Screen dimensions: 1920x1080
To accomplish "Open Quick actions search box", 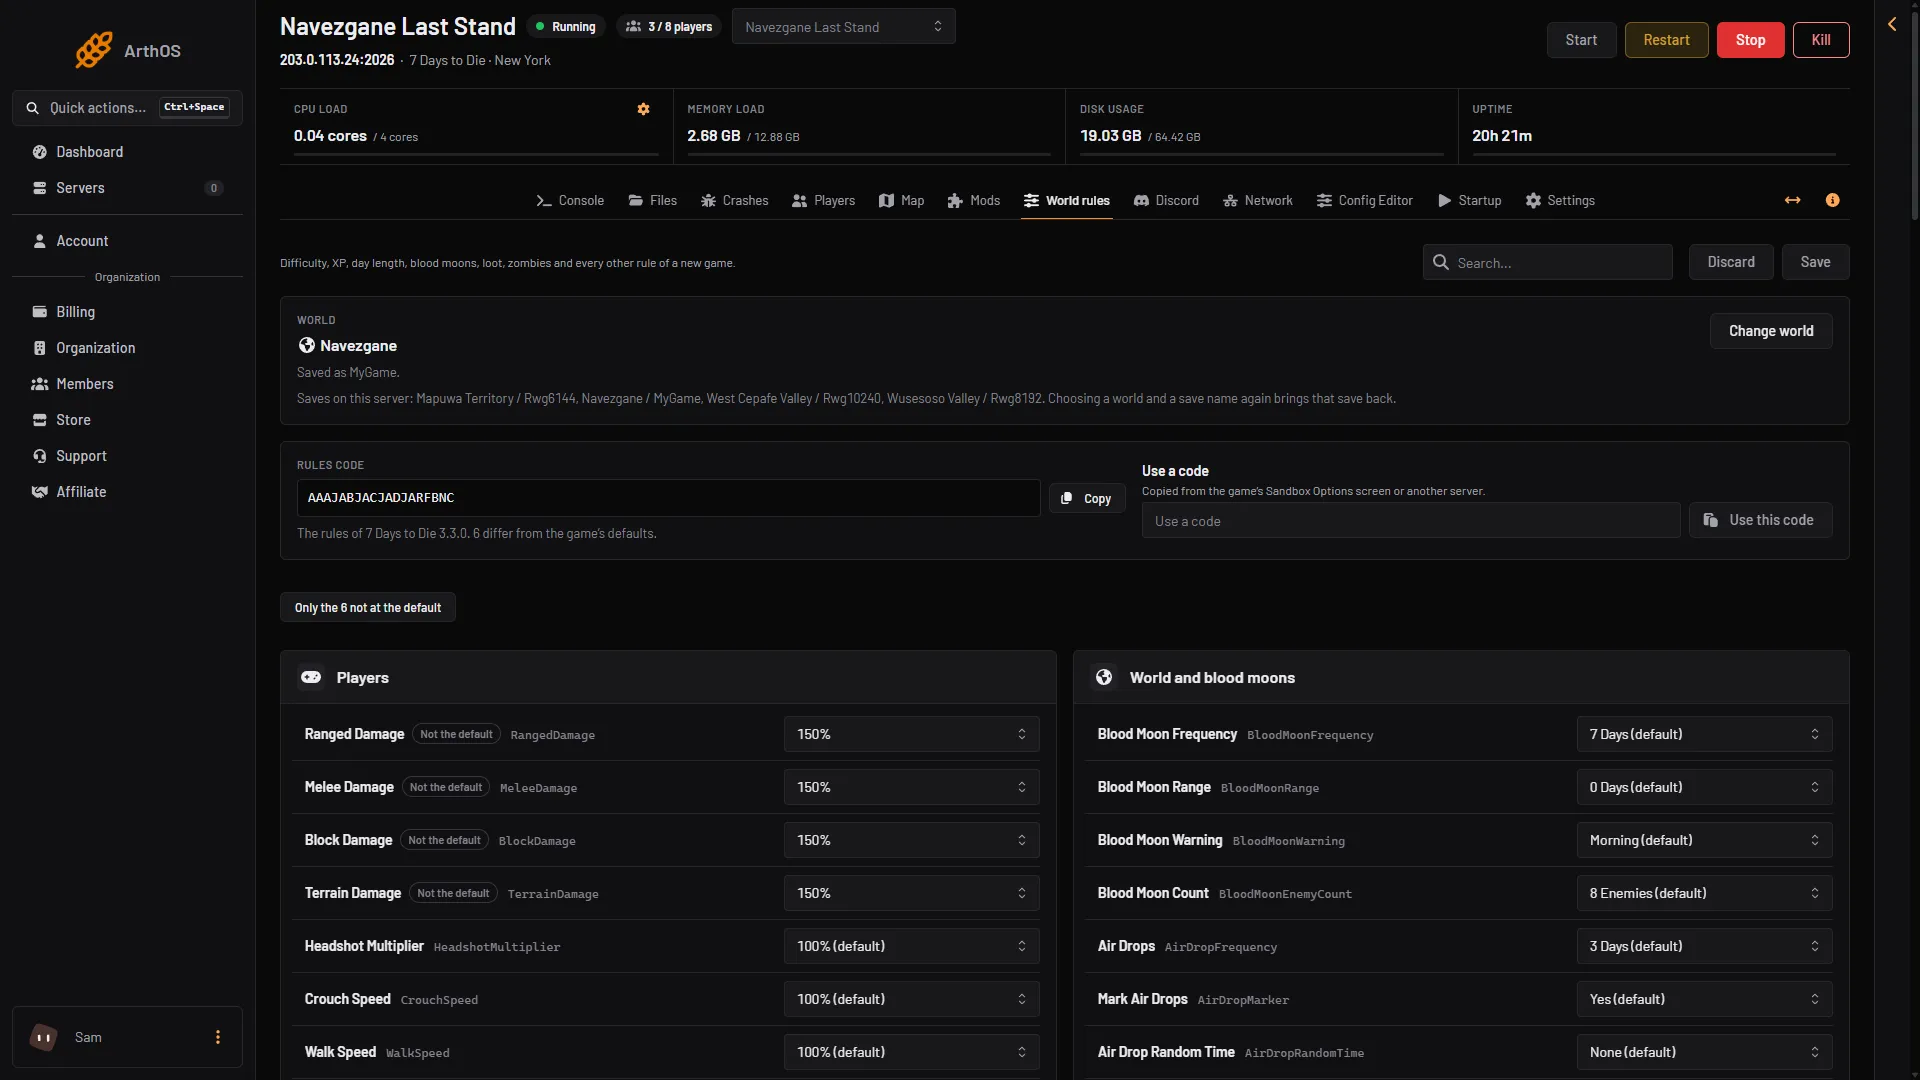I will (127, 108).
